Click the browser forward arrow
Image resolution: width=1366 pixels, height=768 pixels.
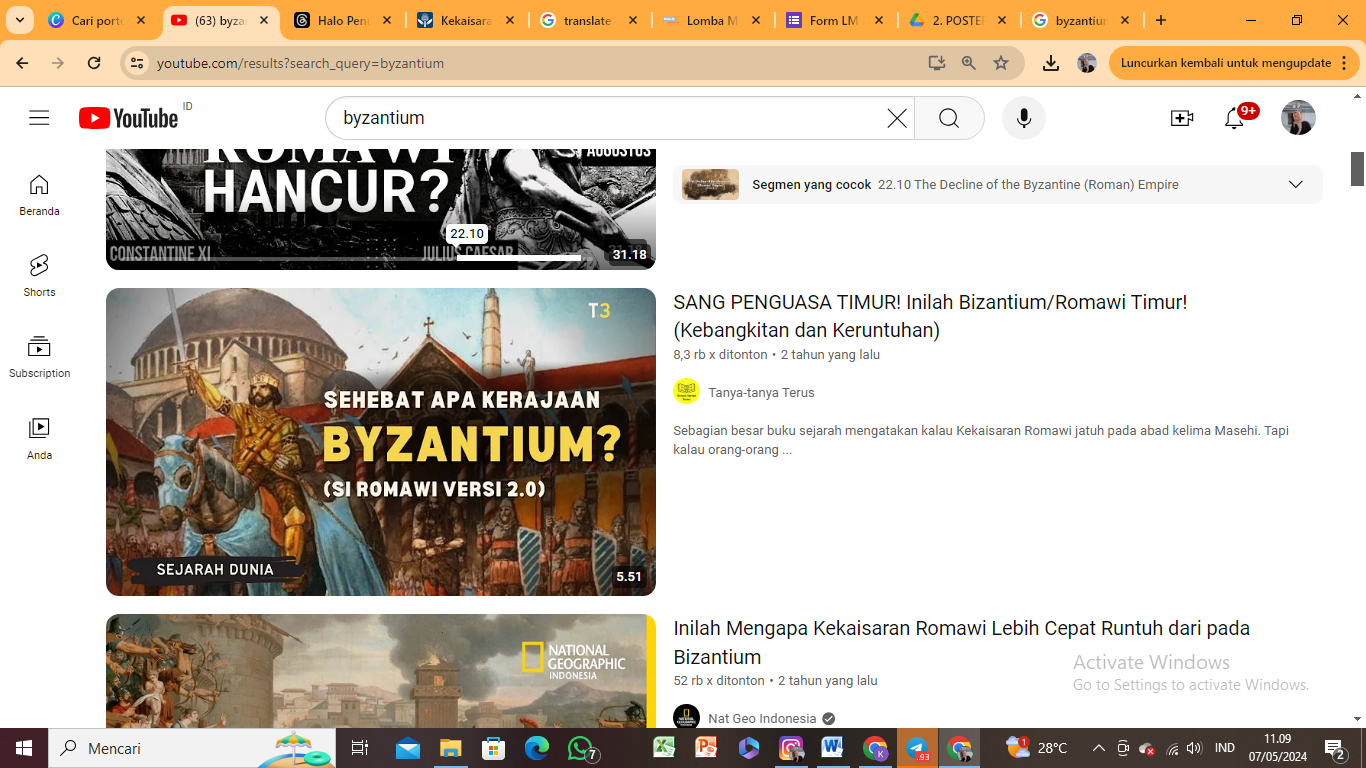[58, 63]
